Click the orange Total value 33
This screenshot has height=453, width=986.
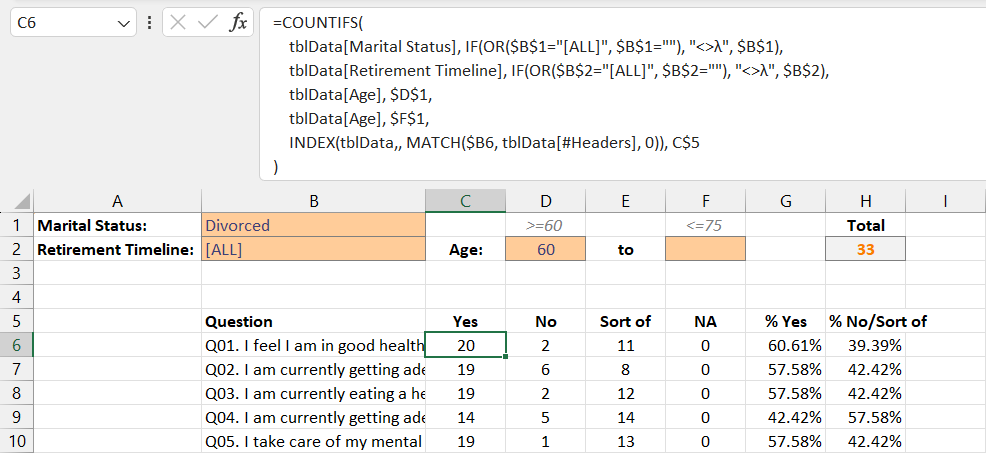[x=865, y=250]
